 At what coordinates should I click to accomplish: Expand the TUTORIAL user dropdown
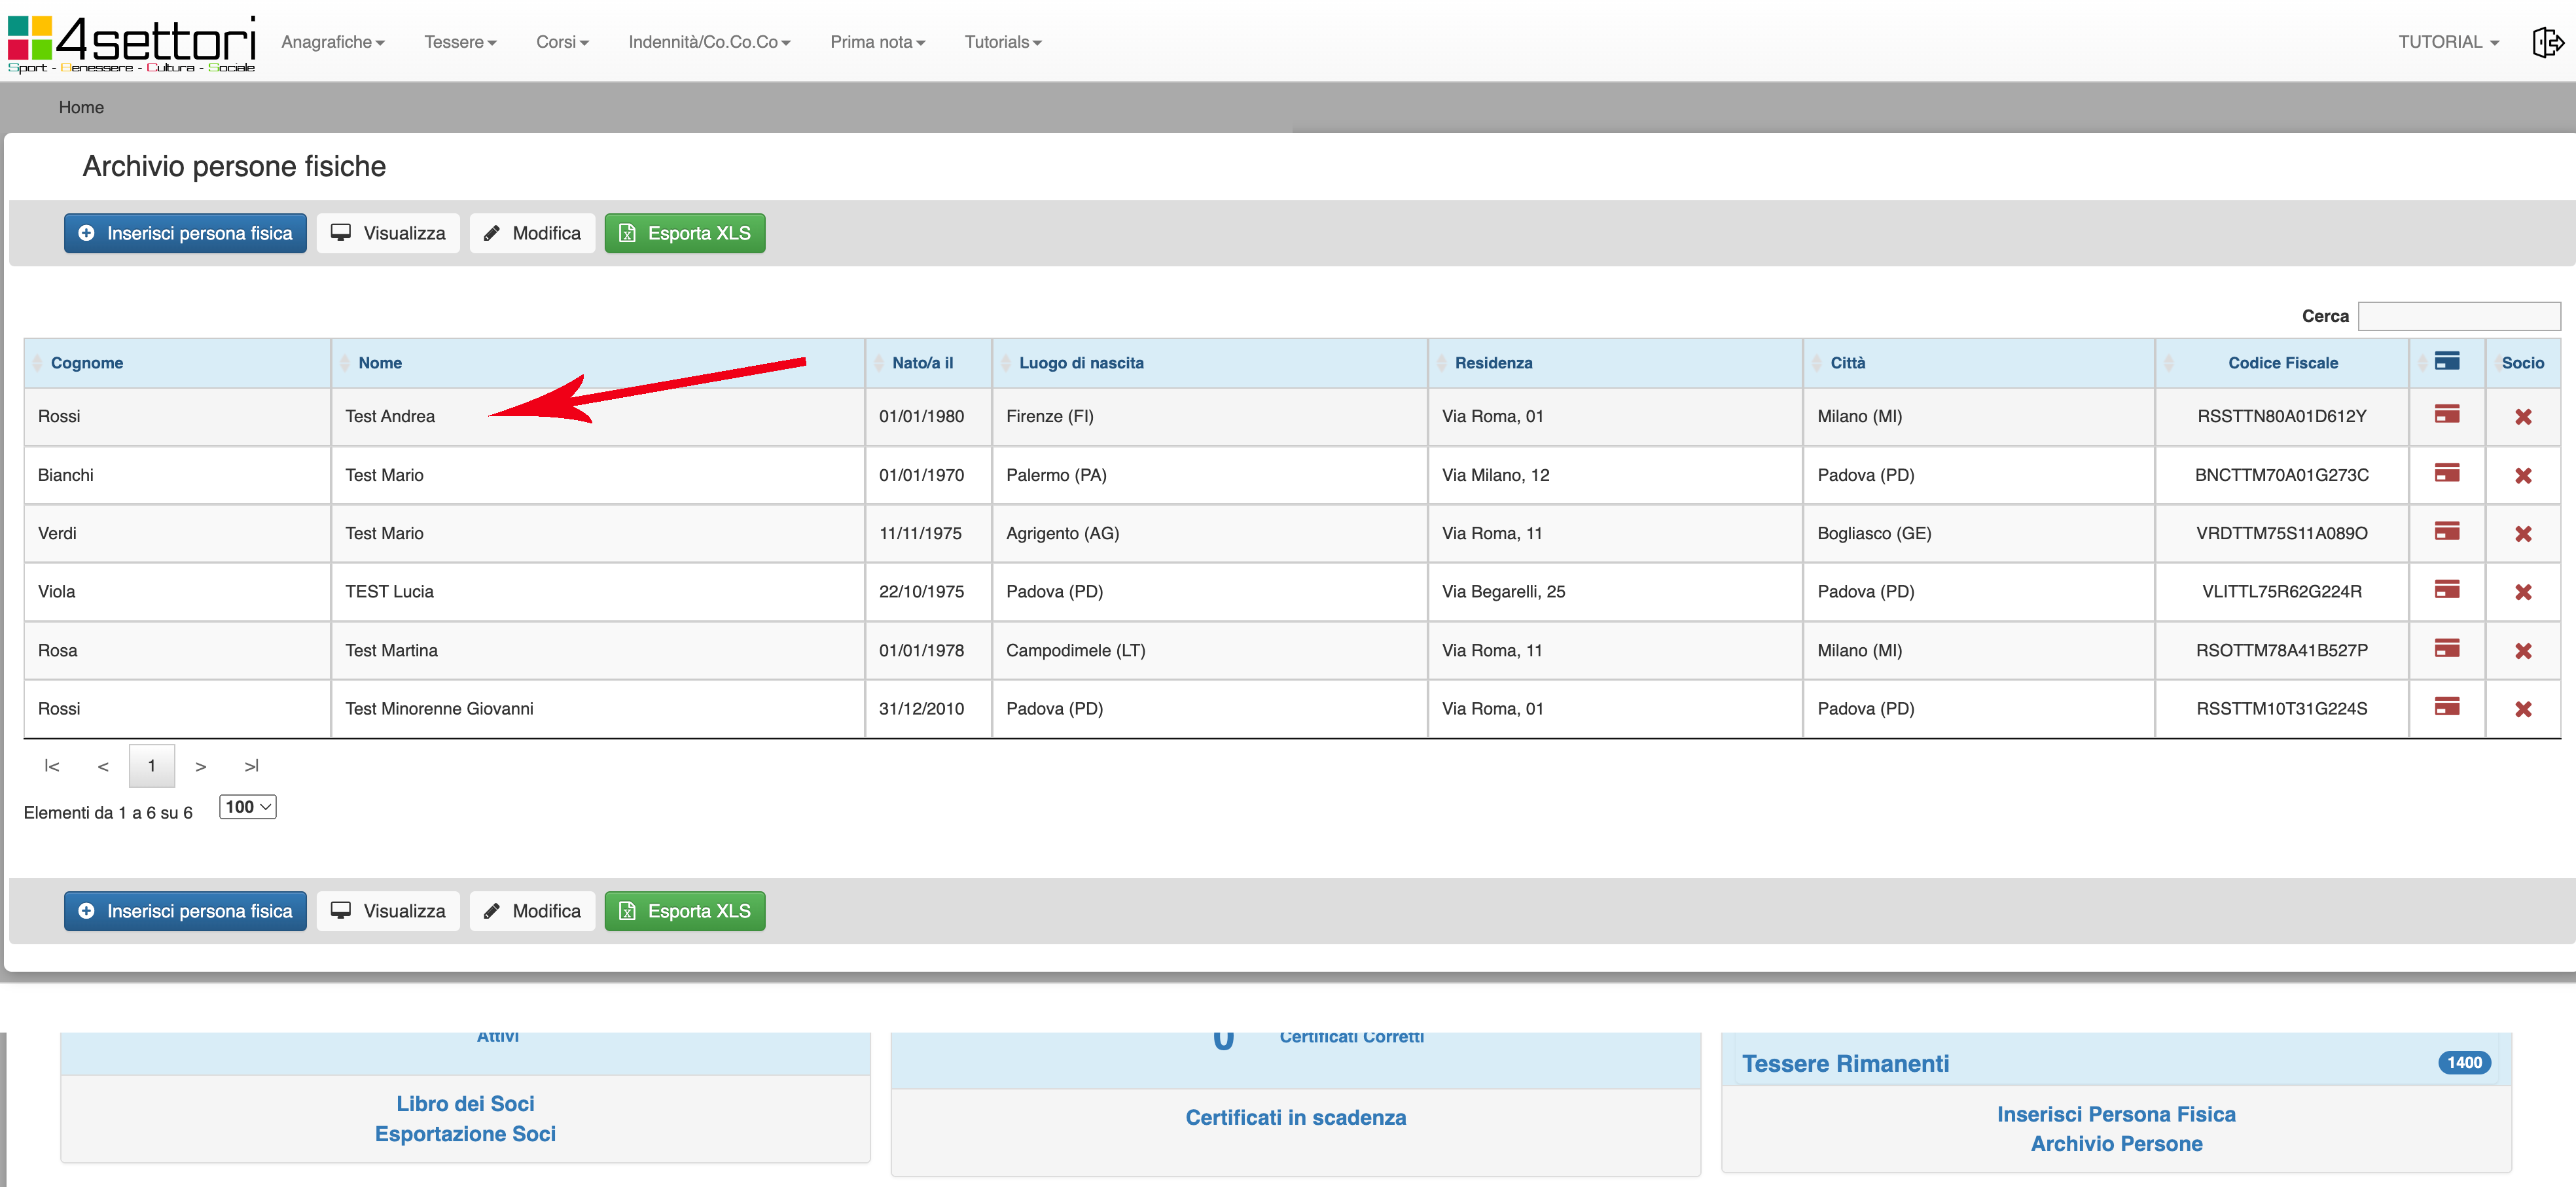point(2447,42)
